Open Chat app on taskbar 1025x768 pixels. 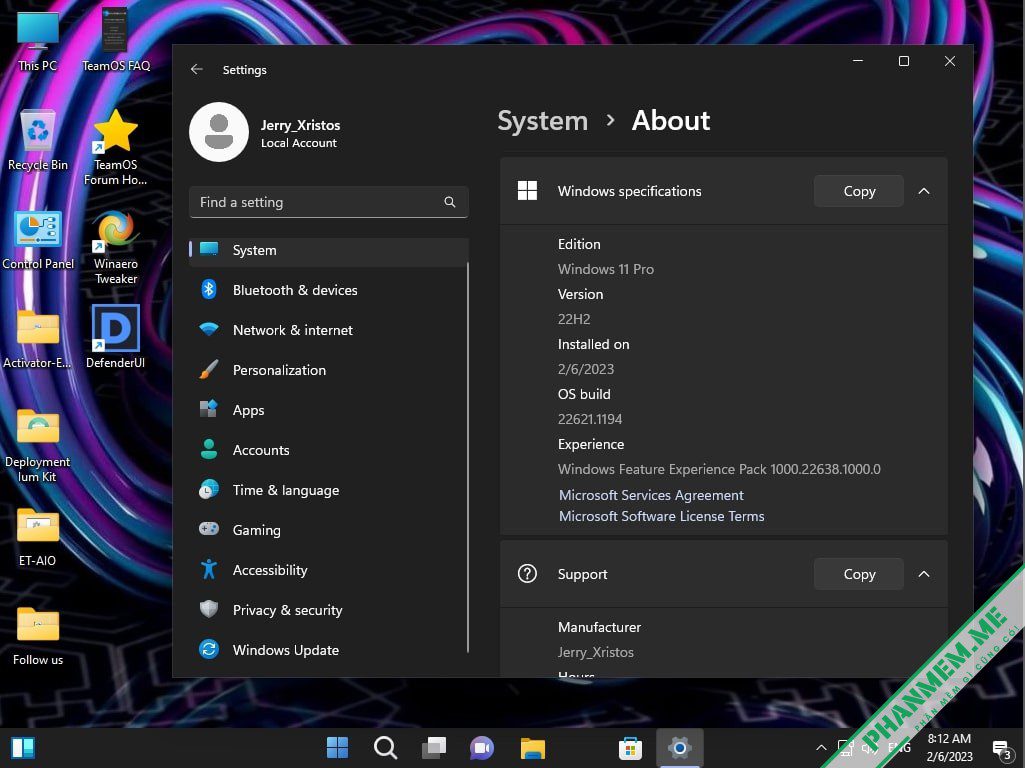pyautogui.click(x=482, y=748)
